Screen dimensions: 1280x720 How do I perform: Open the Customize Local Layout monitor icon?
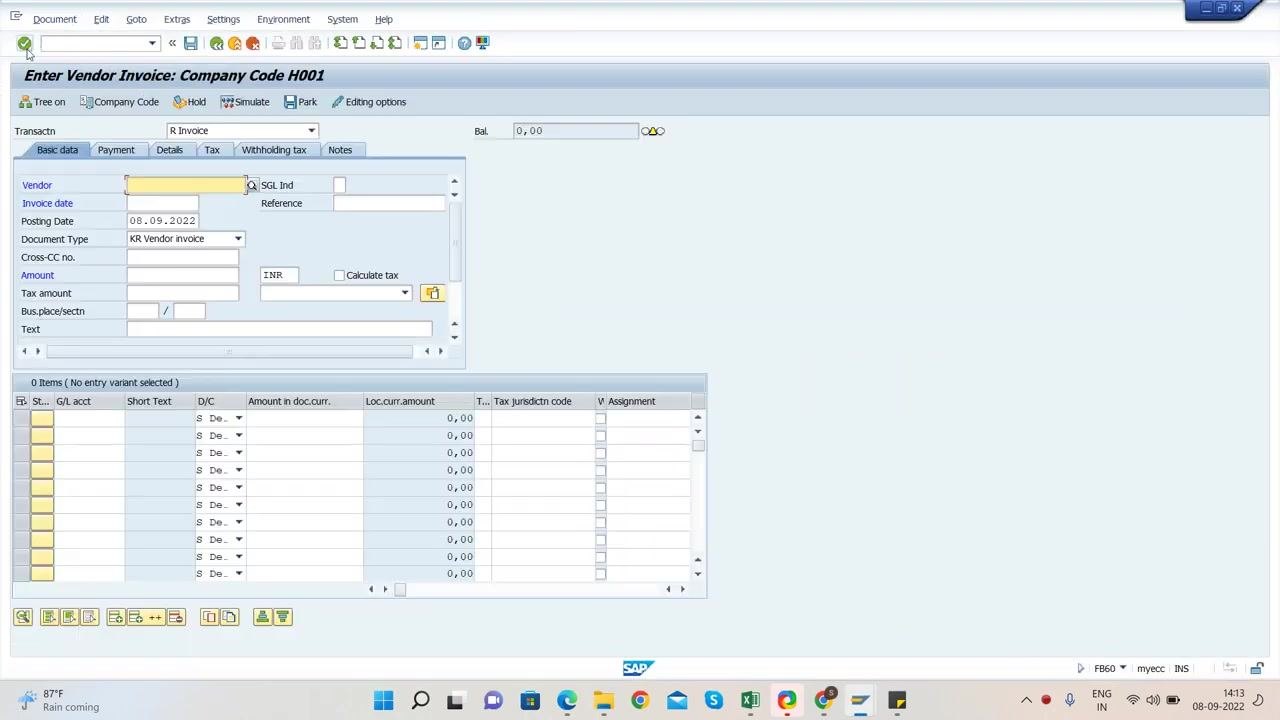click(x=483, y=43)
